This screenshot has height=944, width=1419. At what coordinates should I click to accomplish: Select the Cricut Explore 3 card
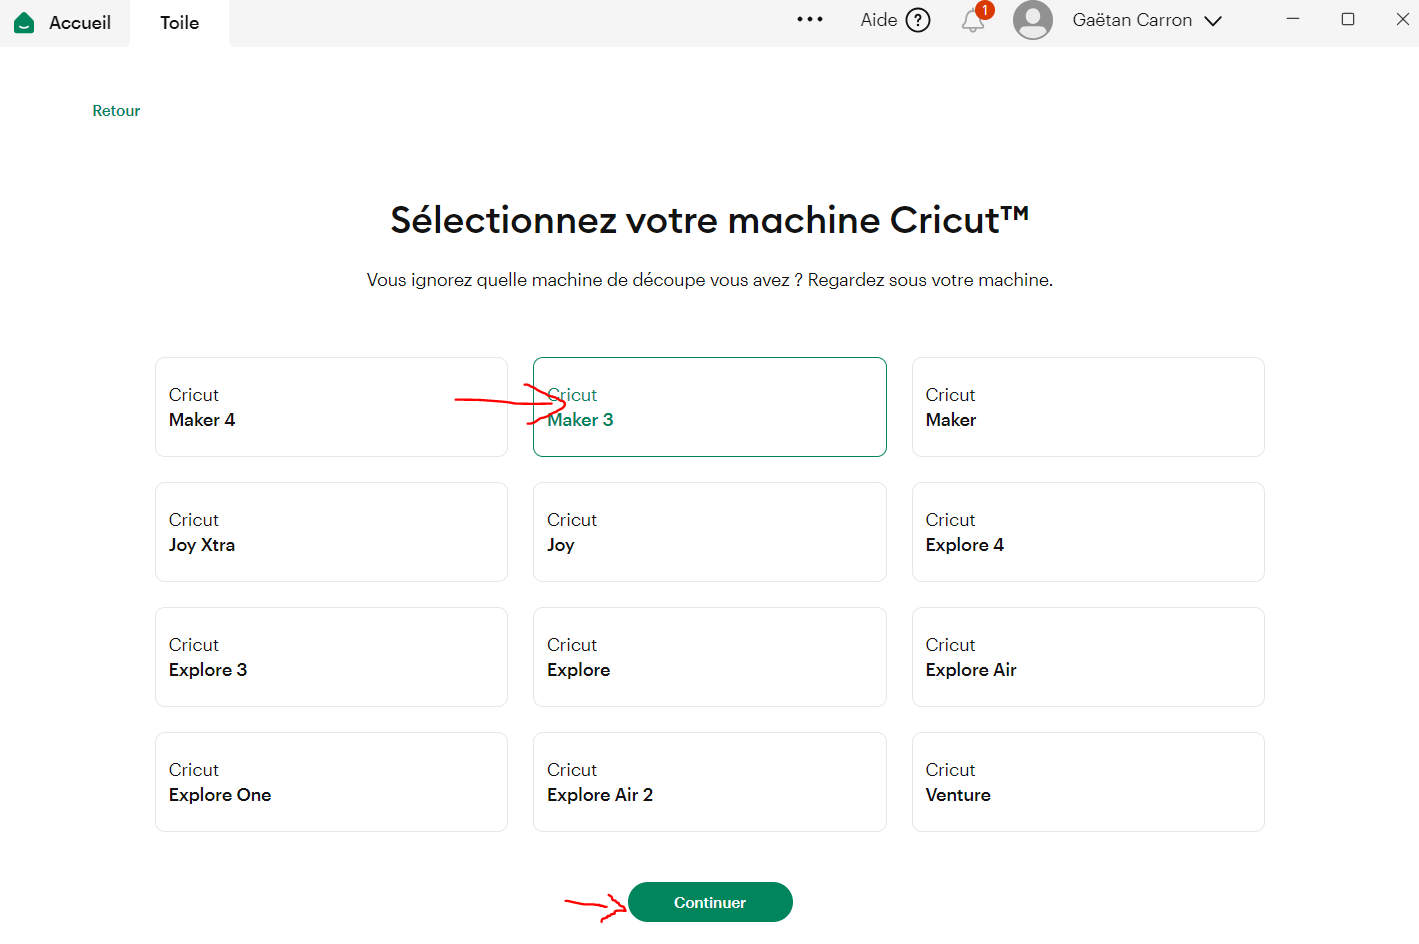click(331, 657)
